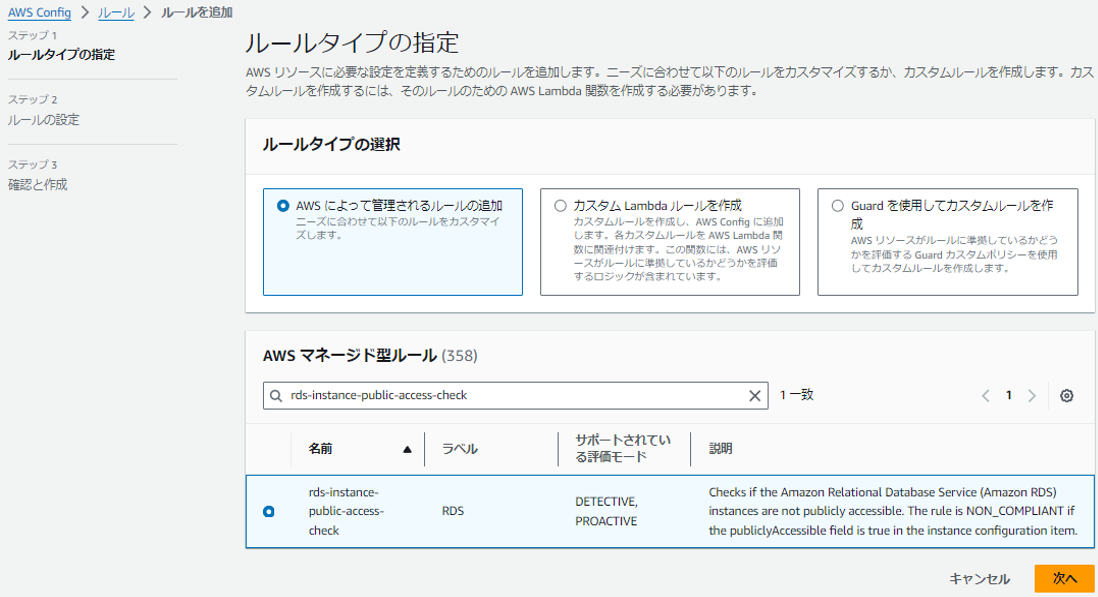Sort rules by 名前 column arrow
1098x597 pixels.
coord(407,449)
